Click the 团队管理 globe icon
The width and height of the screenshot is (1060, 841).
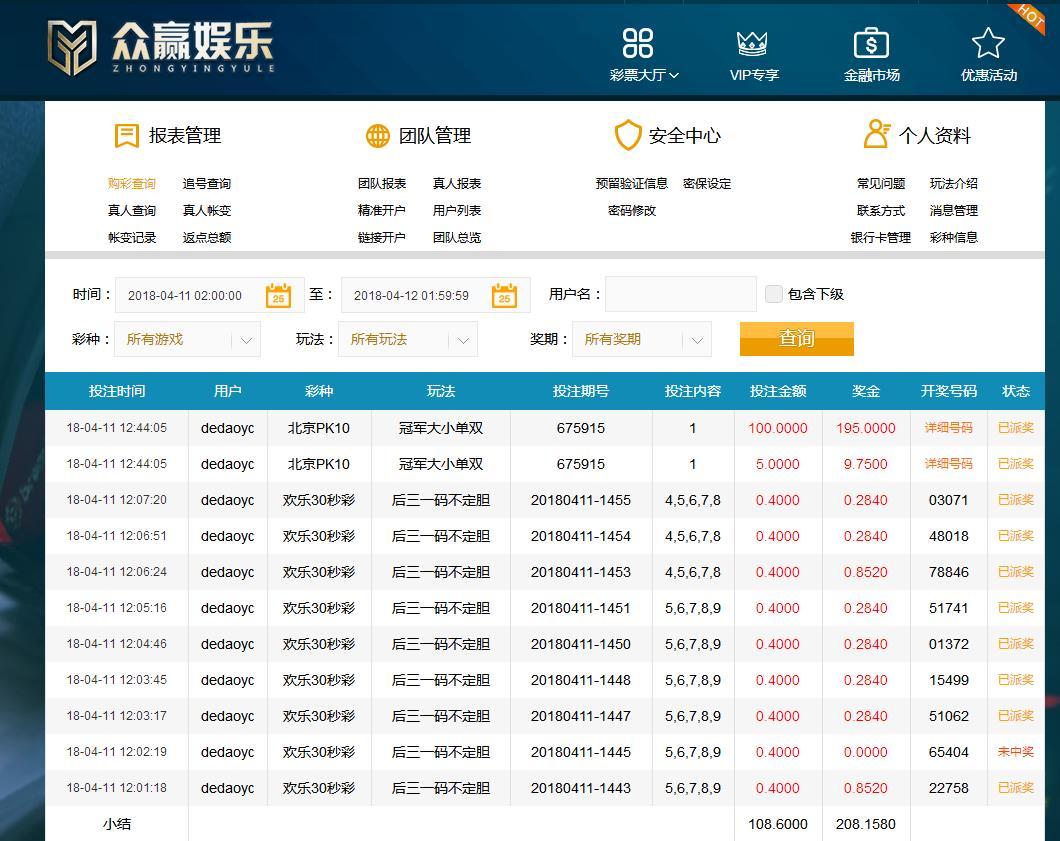click(377, 136)
